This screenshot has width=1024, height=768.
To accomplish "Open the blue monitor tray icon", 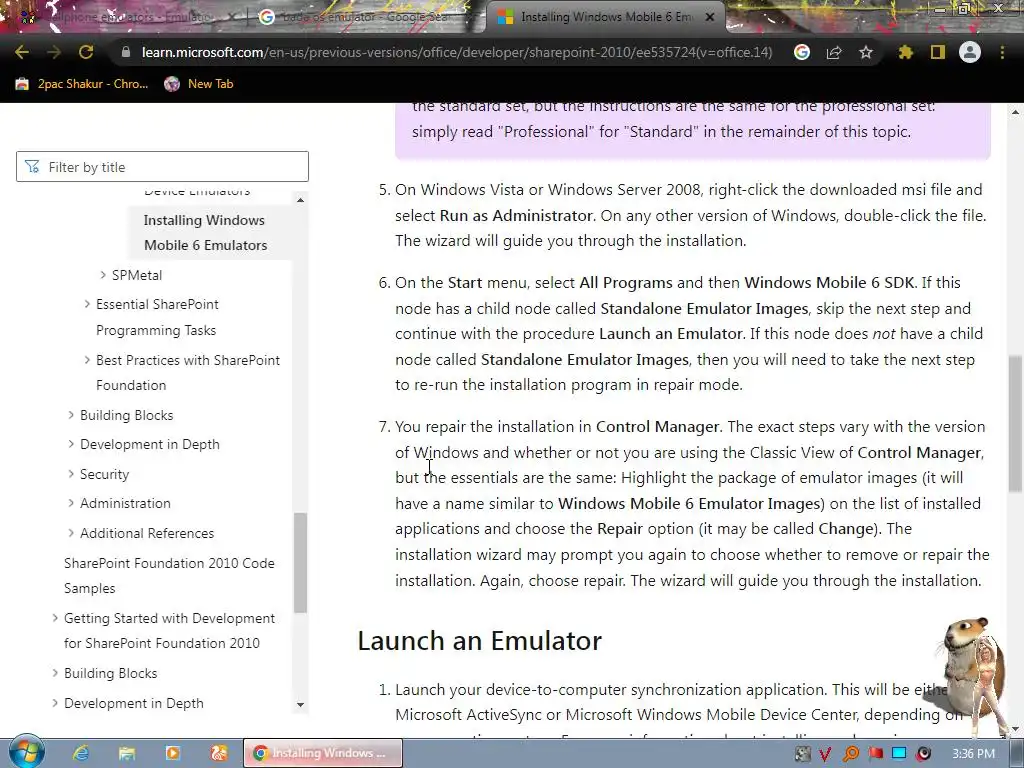I will click(900, 754).
